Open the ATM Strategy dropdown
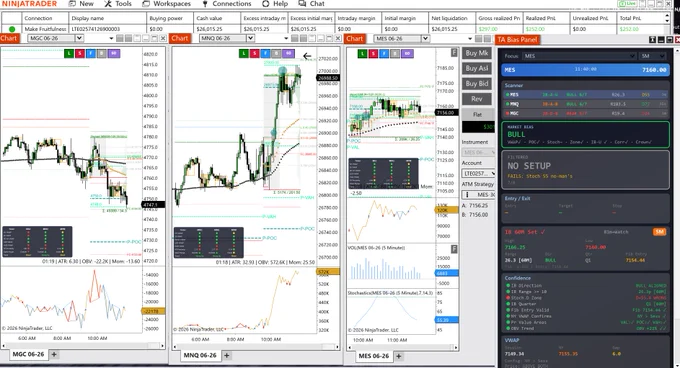Image resolution: width=680 pixels, height=368 pixels. pos(478,195)
